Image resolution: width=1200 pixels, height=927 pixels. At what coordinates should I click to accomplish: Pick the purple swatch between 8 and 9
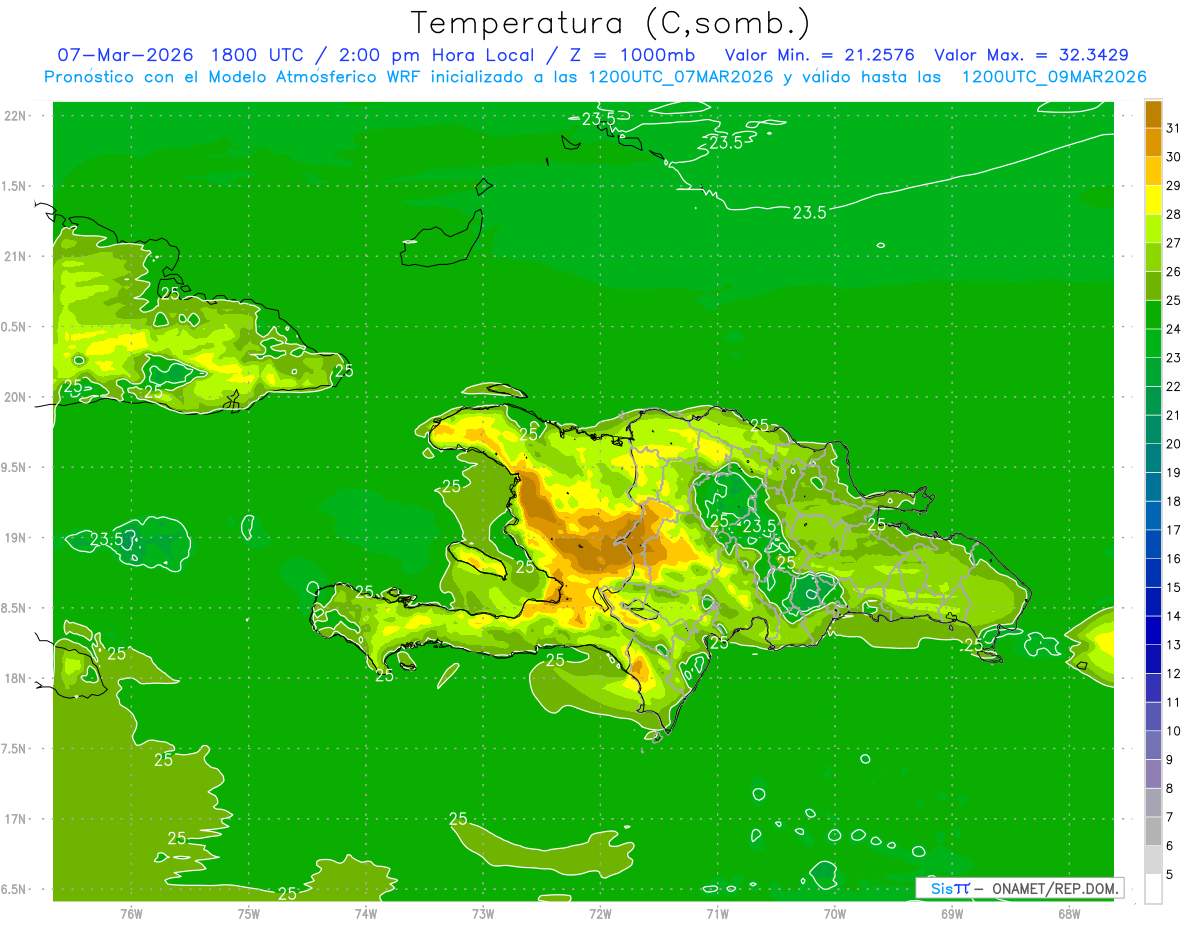coord(1154,774)
